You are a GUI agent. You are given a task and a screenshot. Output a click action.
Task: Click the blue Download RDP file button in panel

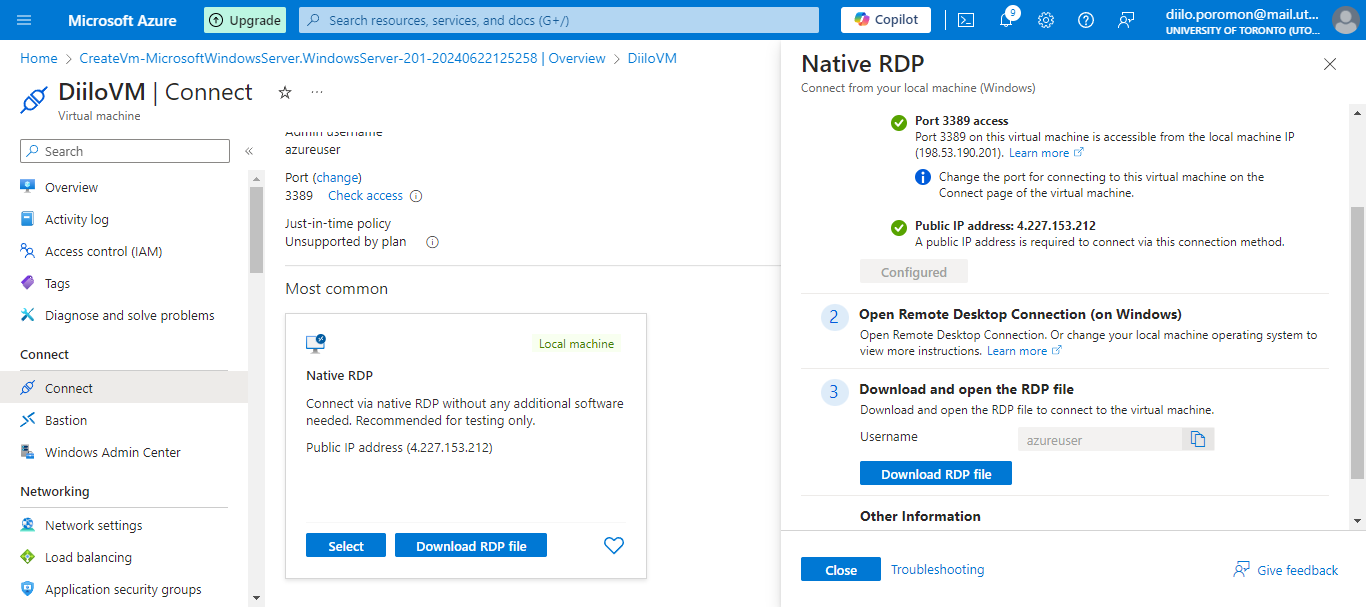[935, 474]
